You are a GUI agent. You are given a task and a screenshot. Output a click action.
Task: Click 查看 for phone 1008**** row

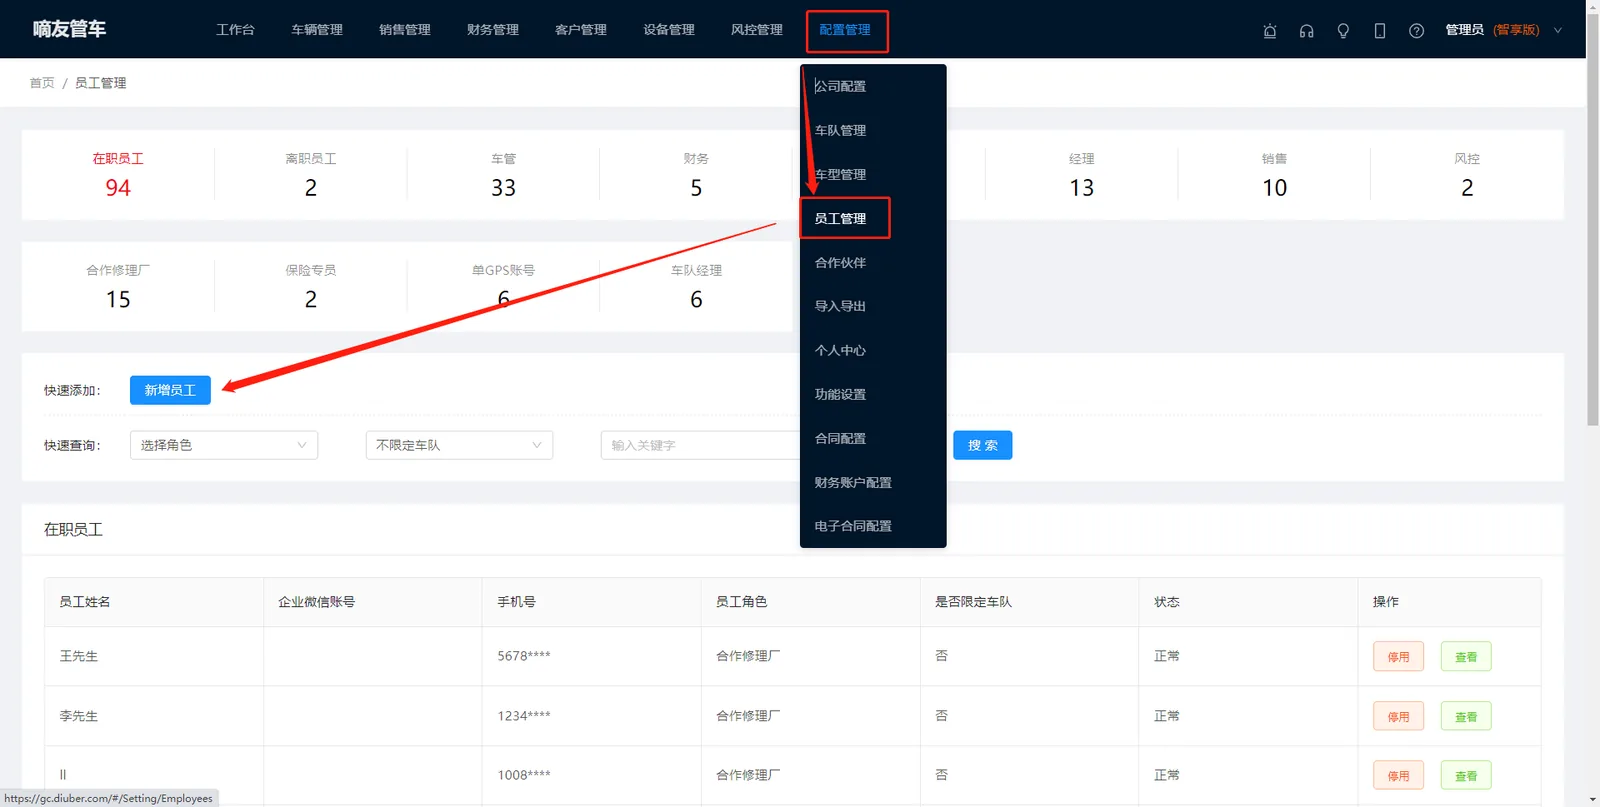tap(1466, 775)
